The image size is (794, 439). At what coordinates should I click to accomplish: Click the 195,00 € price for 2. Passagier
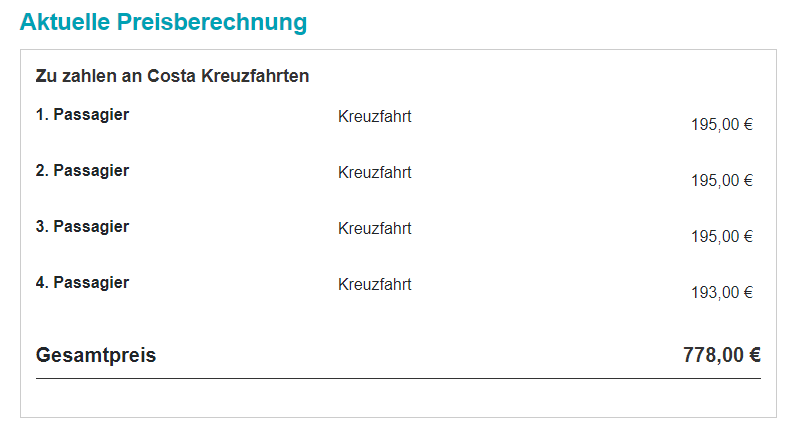721,181
